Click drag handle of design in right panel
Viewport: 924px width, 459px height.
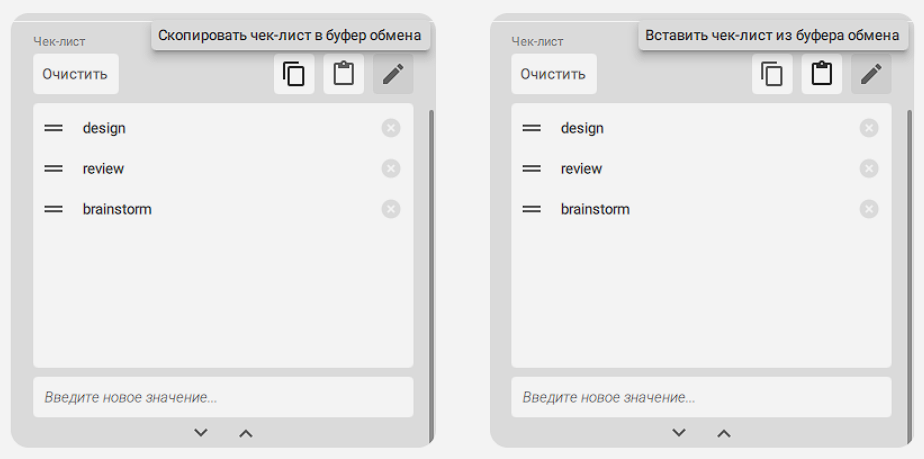pos(532,128)
